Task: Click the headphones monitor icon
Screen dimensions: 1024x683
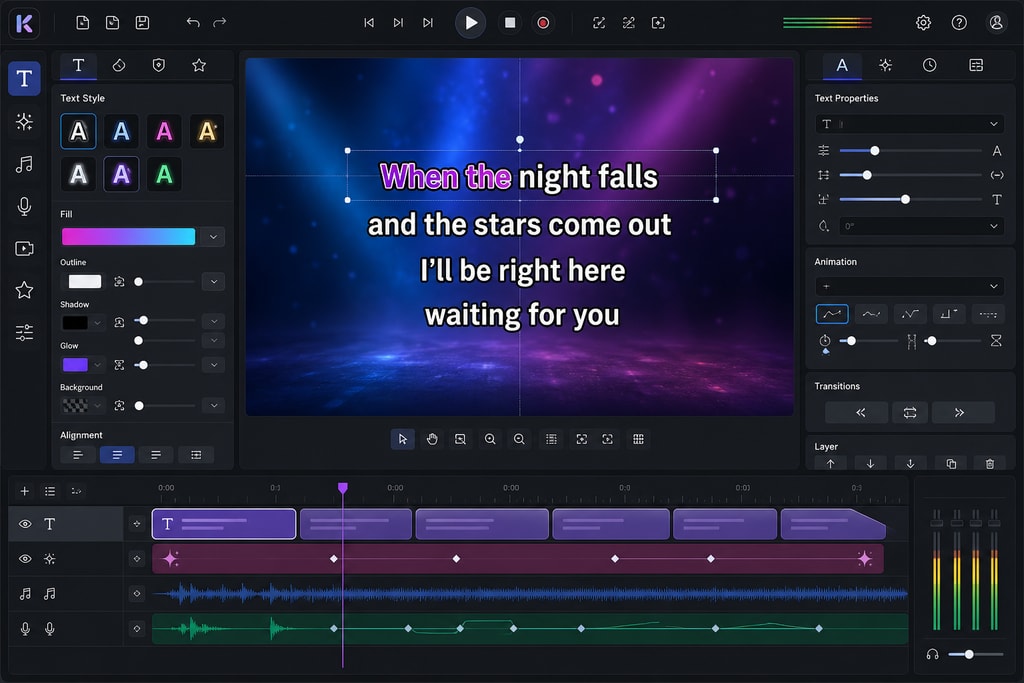Action: (933, 654)
